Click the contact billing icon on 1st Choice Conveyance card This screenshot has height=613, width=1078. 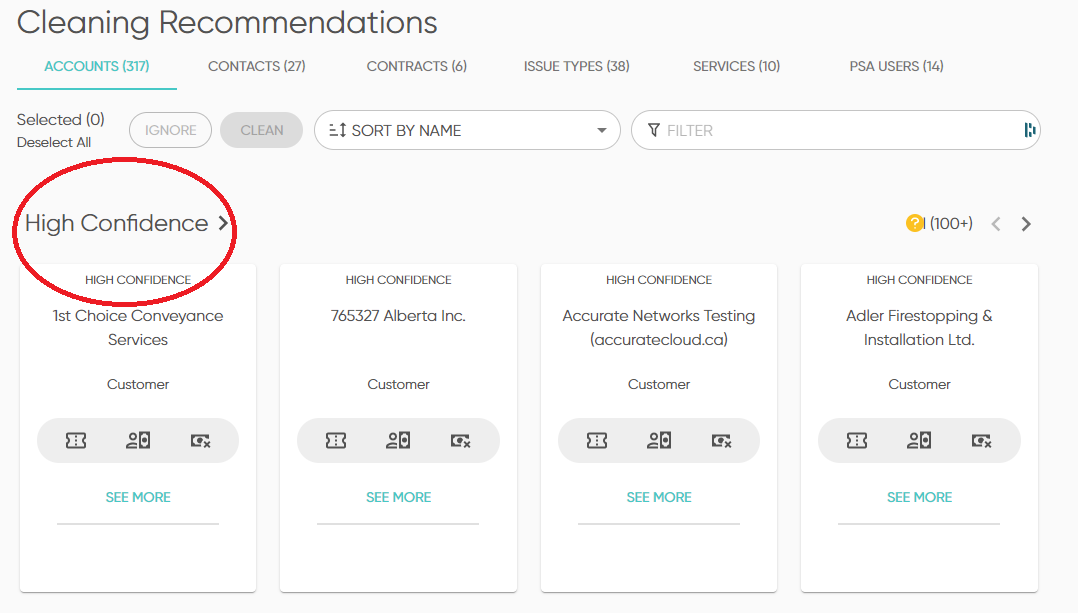coord(138,440)
